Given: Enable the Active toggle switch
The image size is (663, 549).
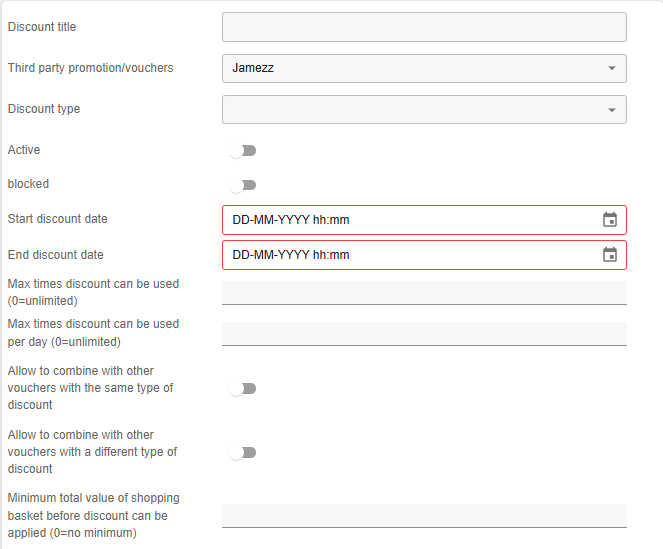Looking at the screenshot, I should point(242,151).
